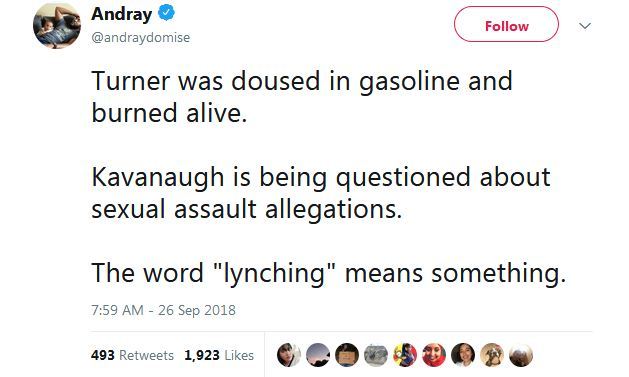Open the last liker avatar in the row
This screenshot has width=629, height=377.
[521, 355]
